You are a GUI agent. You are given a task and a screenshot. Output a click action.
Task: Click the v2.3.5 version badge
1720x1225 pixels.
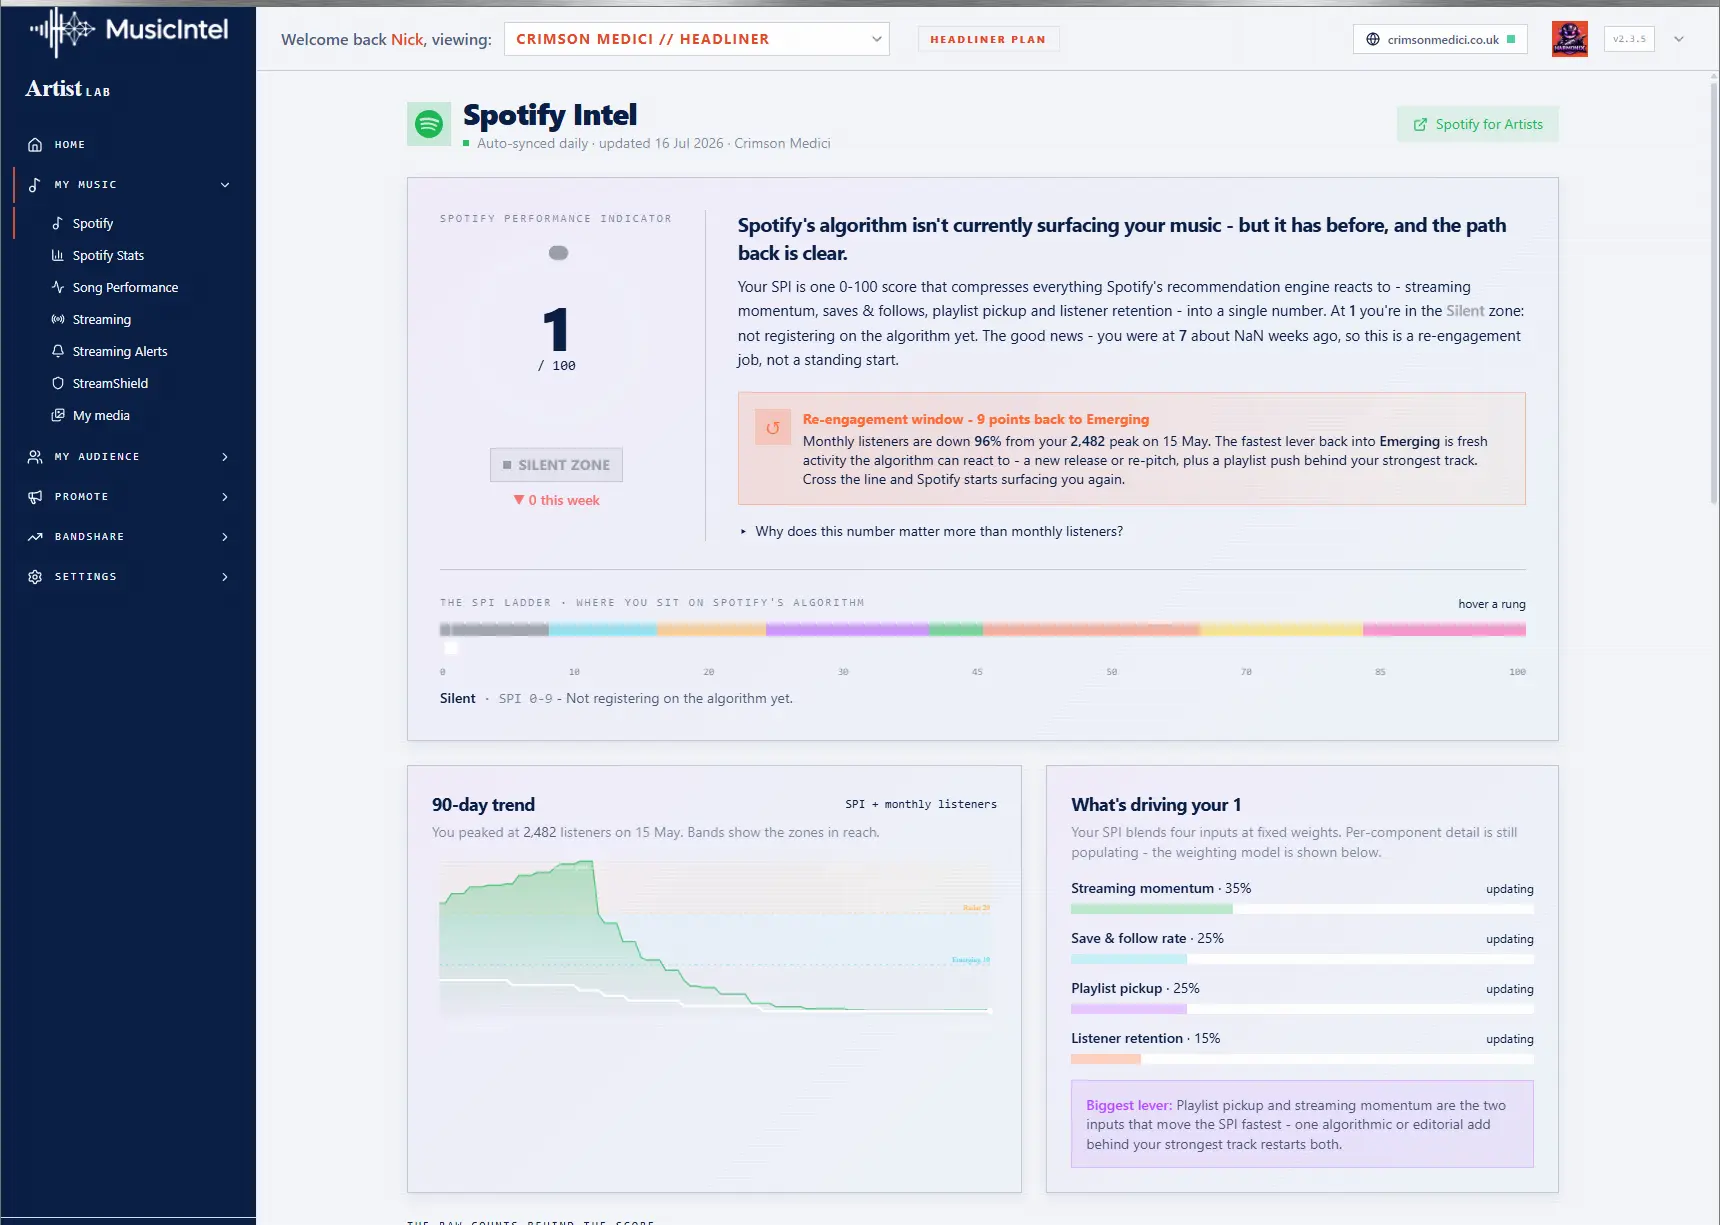(x=1629, y=39)
